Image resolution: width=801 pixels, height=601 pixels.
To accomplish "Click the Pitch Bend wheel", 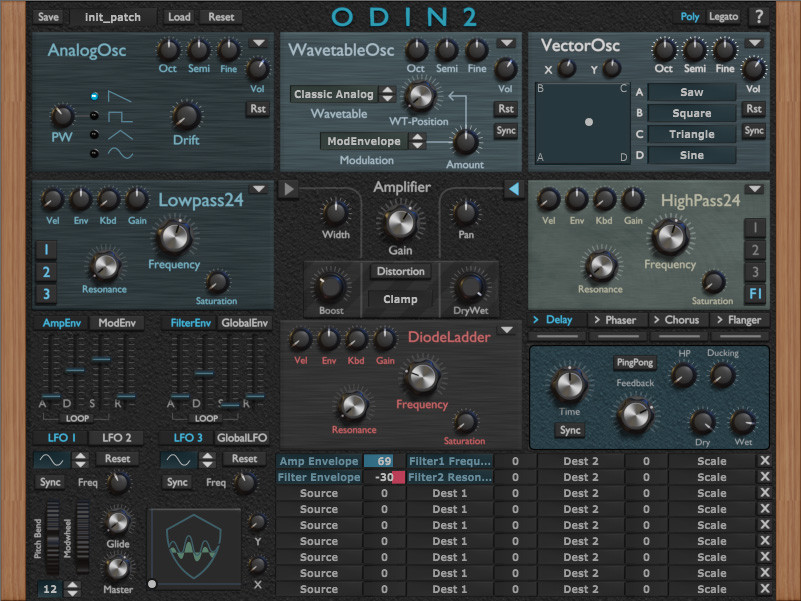I will coord(53,539).
